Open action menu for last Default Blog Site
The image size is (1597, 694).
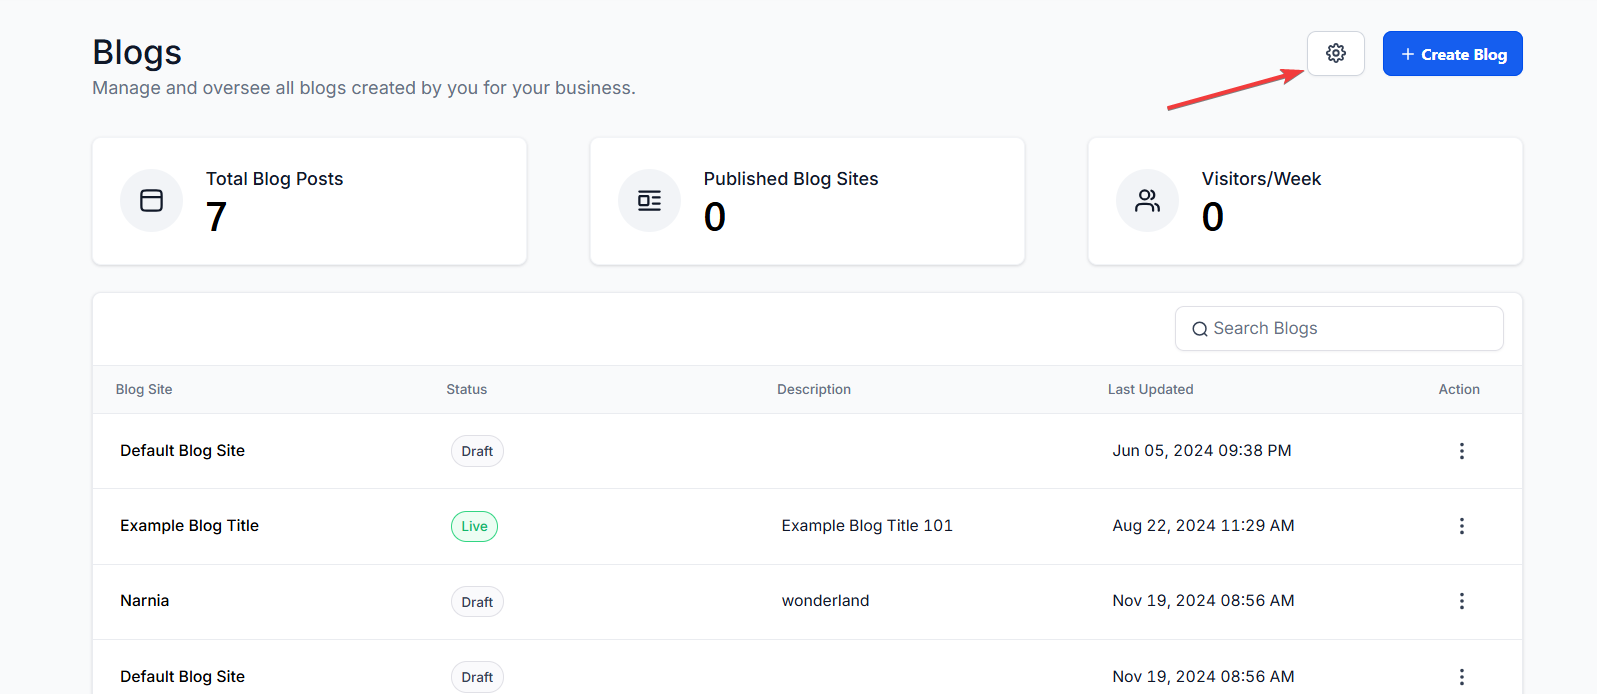(x=1461, y=677)
